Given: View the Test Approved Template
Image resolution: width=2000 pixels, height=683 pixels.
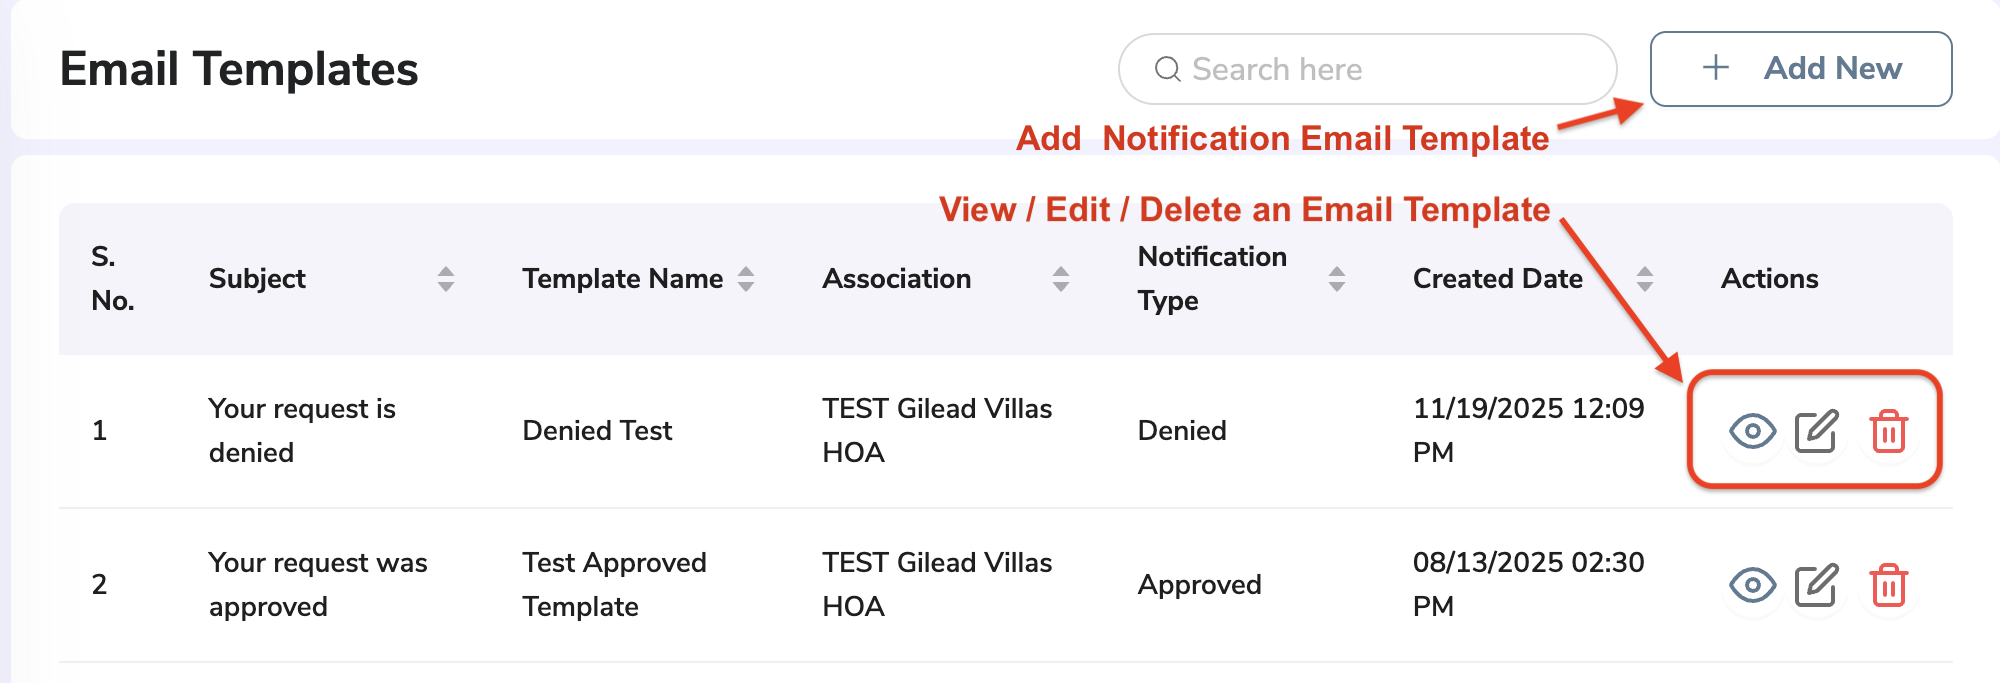Looking at the screenshot, I should coord(1752,585).
